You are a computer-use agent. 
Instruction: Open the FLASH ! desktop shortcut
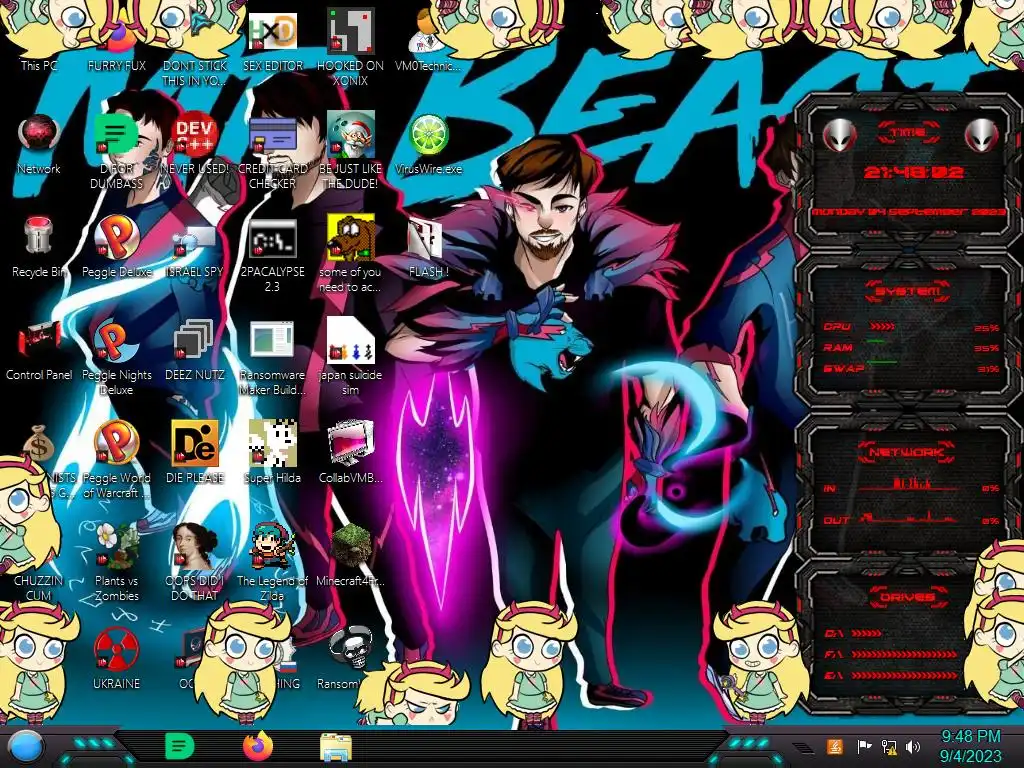click(428, 238)
